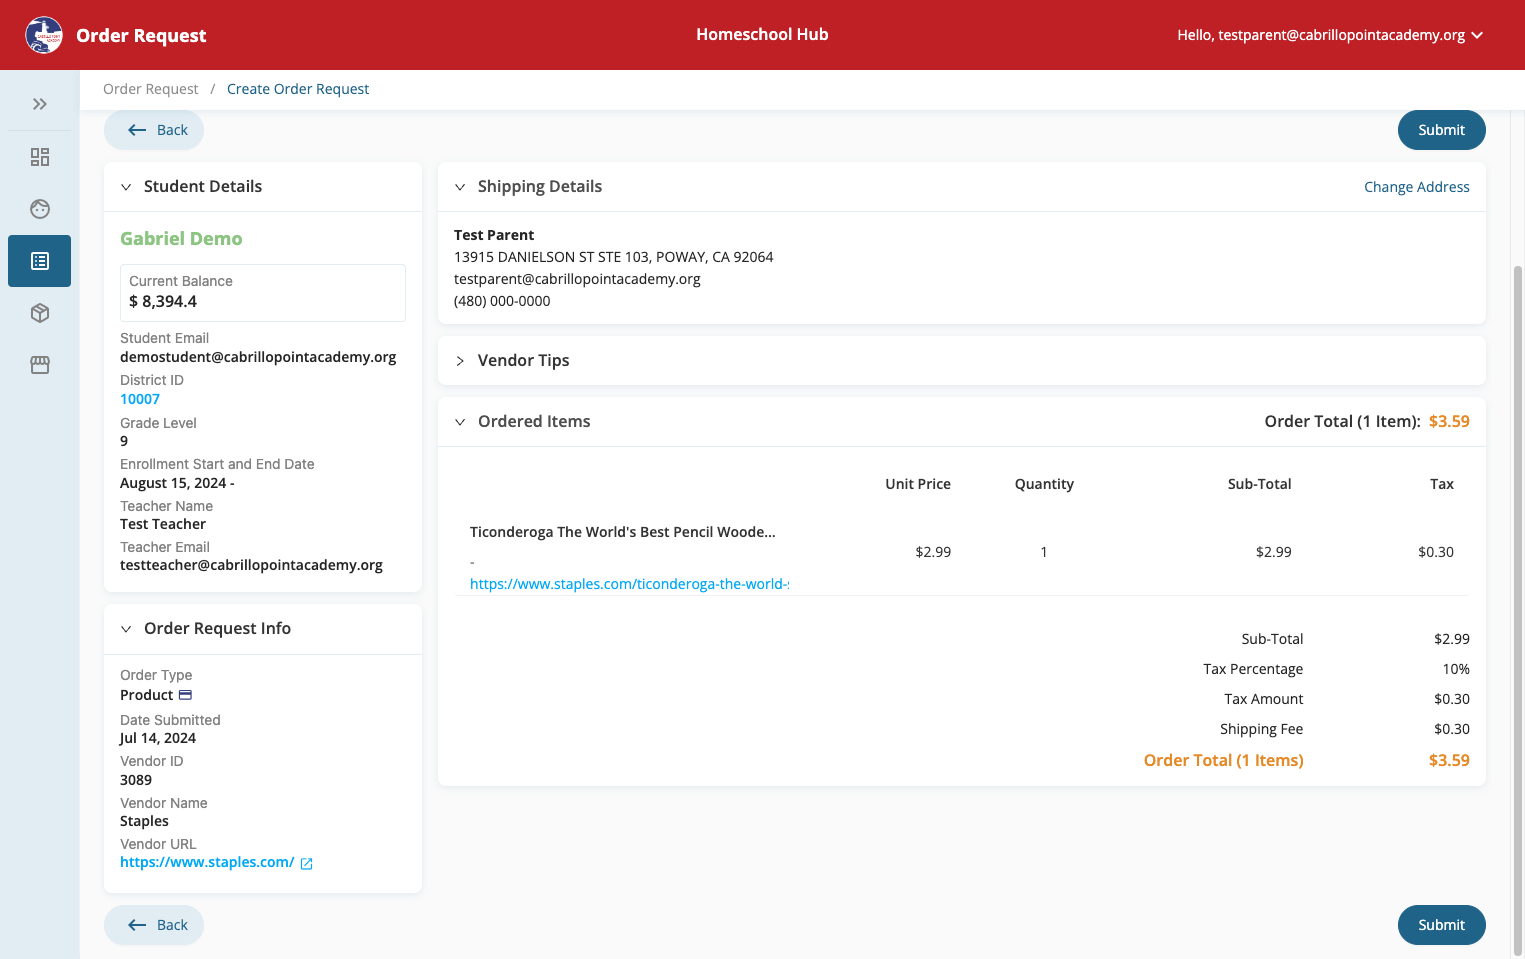Click the Shipping Fee $0.30 value
This screenshot has width=1525, height=959.
(1452, 729)
